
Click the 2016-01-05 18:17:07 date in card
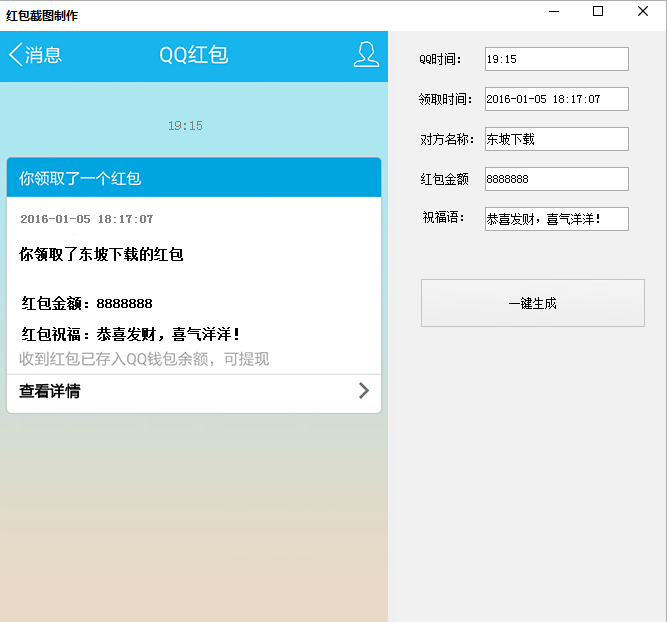tap(87, 219)
